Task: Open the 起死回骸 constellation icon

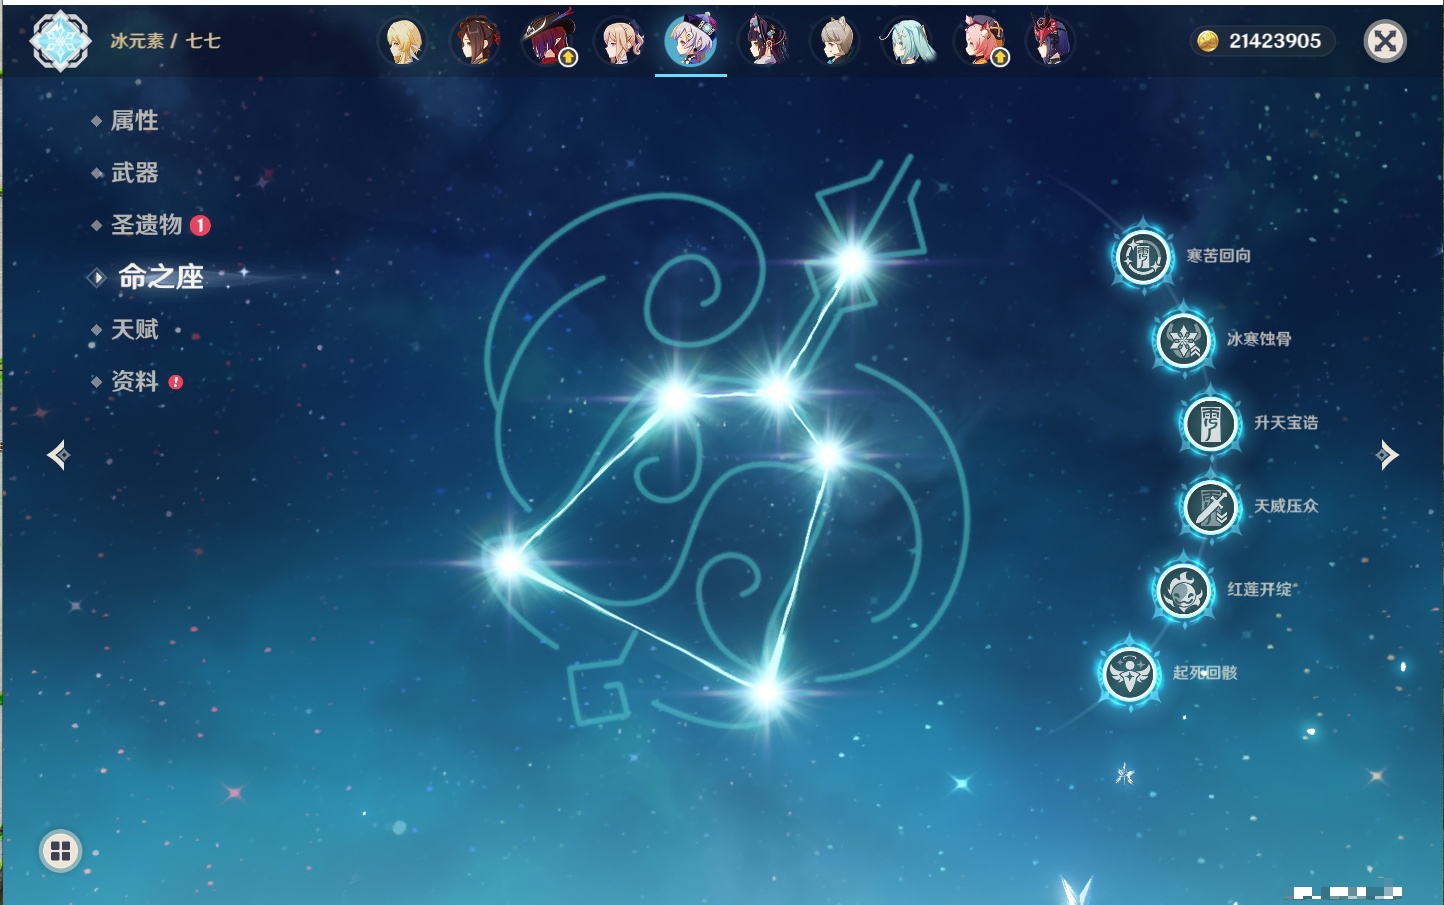Action: point(1130,673)
